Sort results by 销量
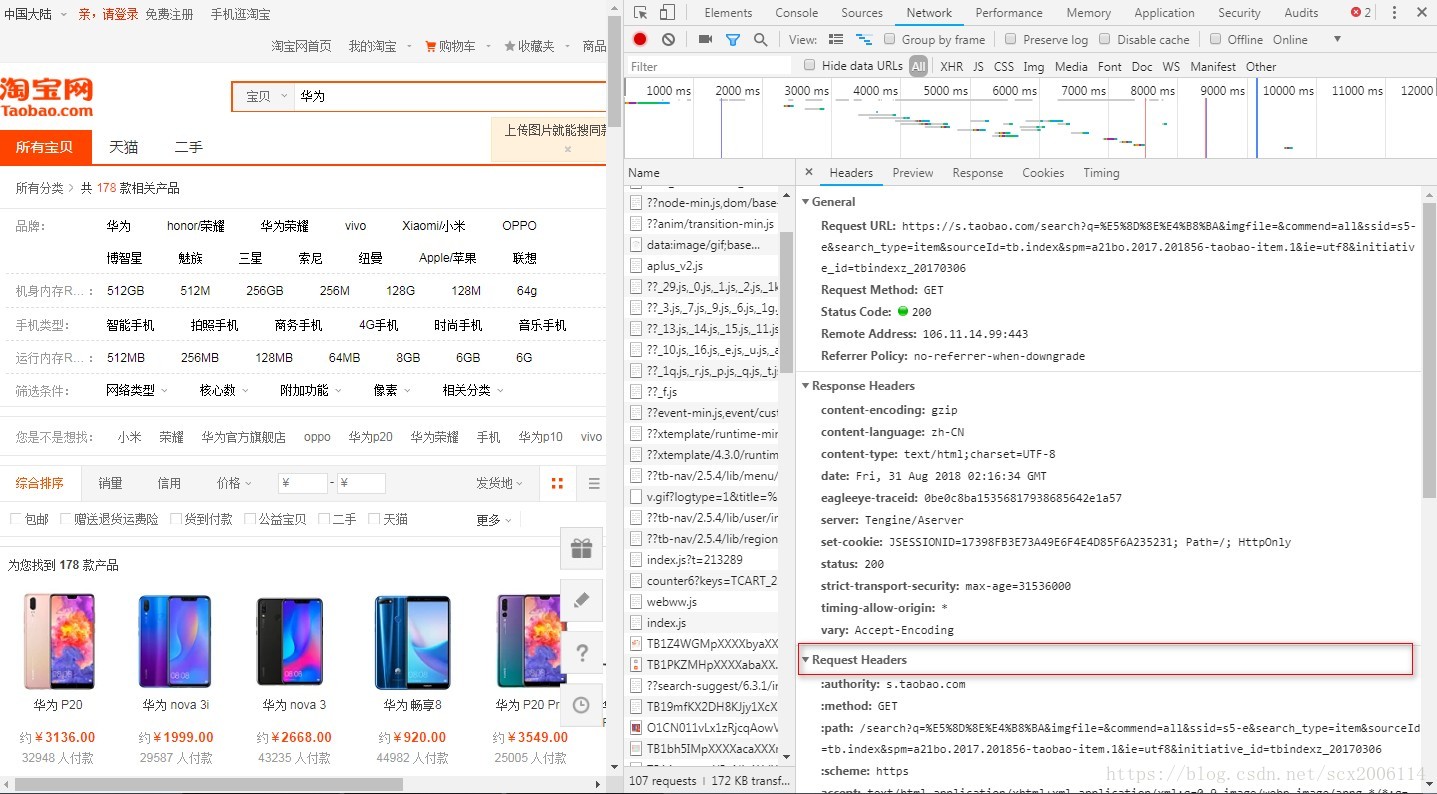Image resolution: width=1437 pixels, height=794 pixels. pos(110,483)
